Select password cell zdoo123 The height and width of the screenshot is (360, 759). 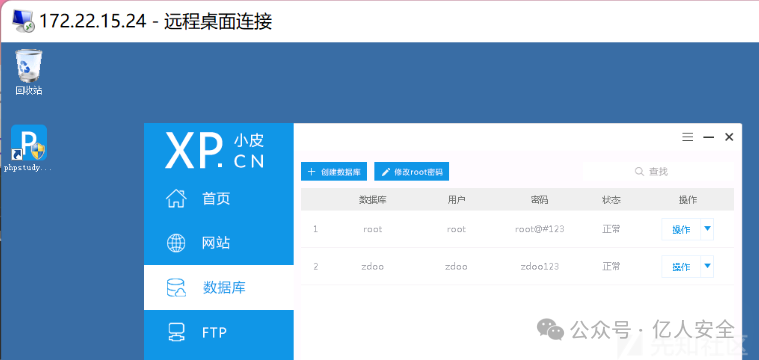coord(540,266)
